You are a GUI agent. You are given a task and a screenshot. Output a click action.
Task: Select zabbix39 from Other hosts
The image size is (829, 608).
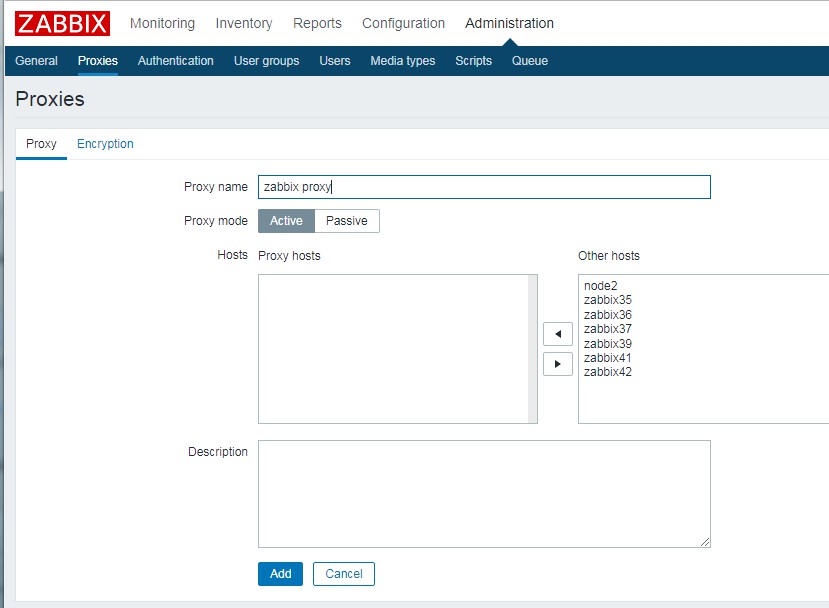tap(607, 344)
